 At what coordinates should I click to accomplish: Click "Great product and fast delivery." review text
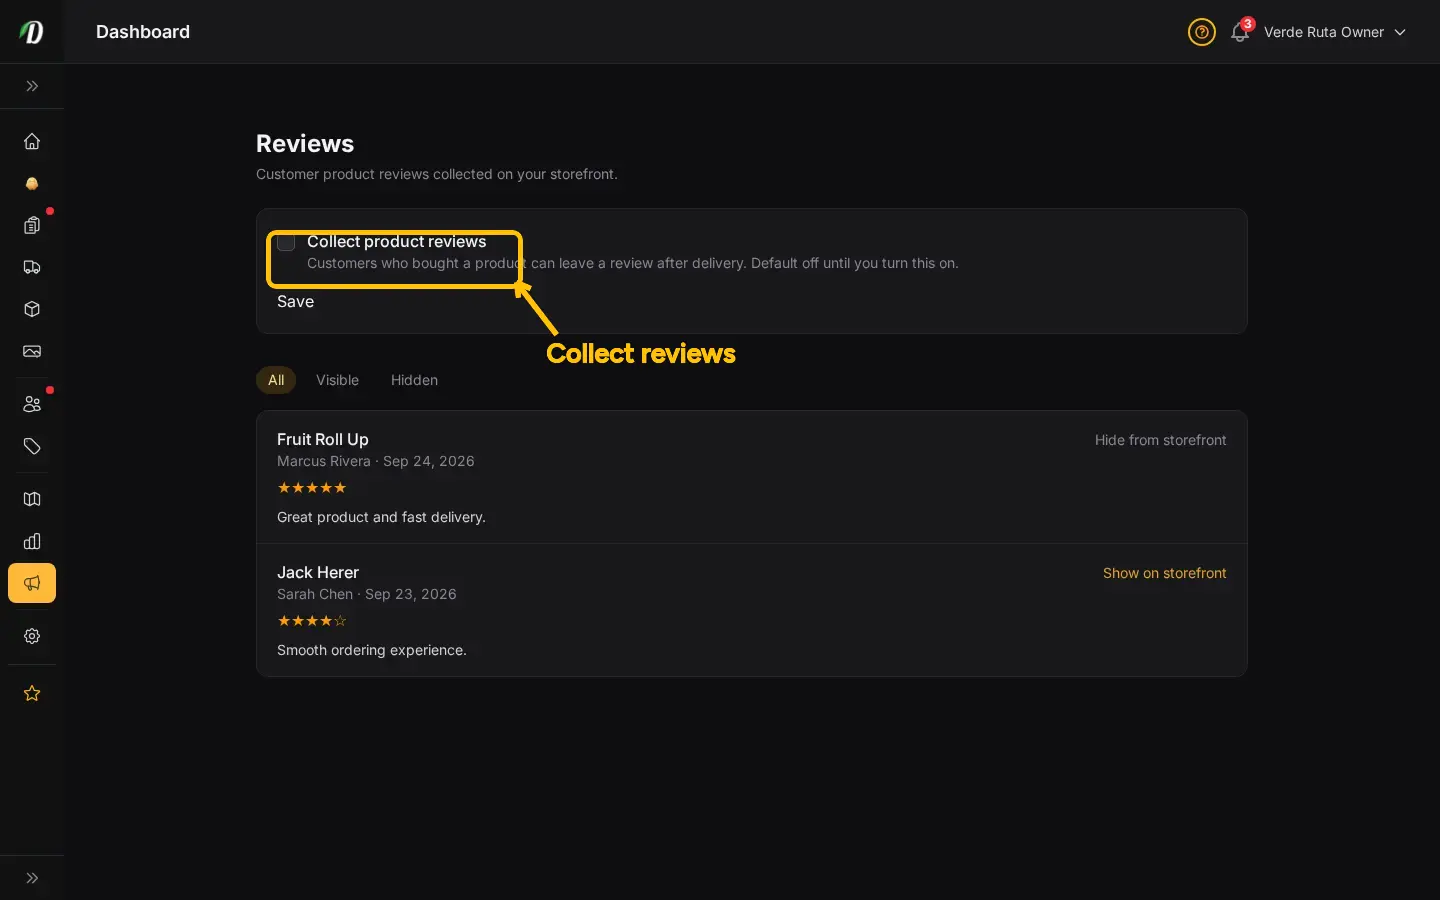point(381,517)
